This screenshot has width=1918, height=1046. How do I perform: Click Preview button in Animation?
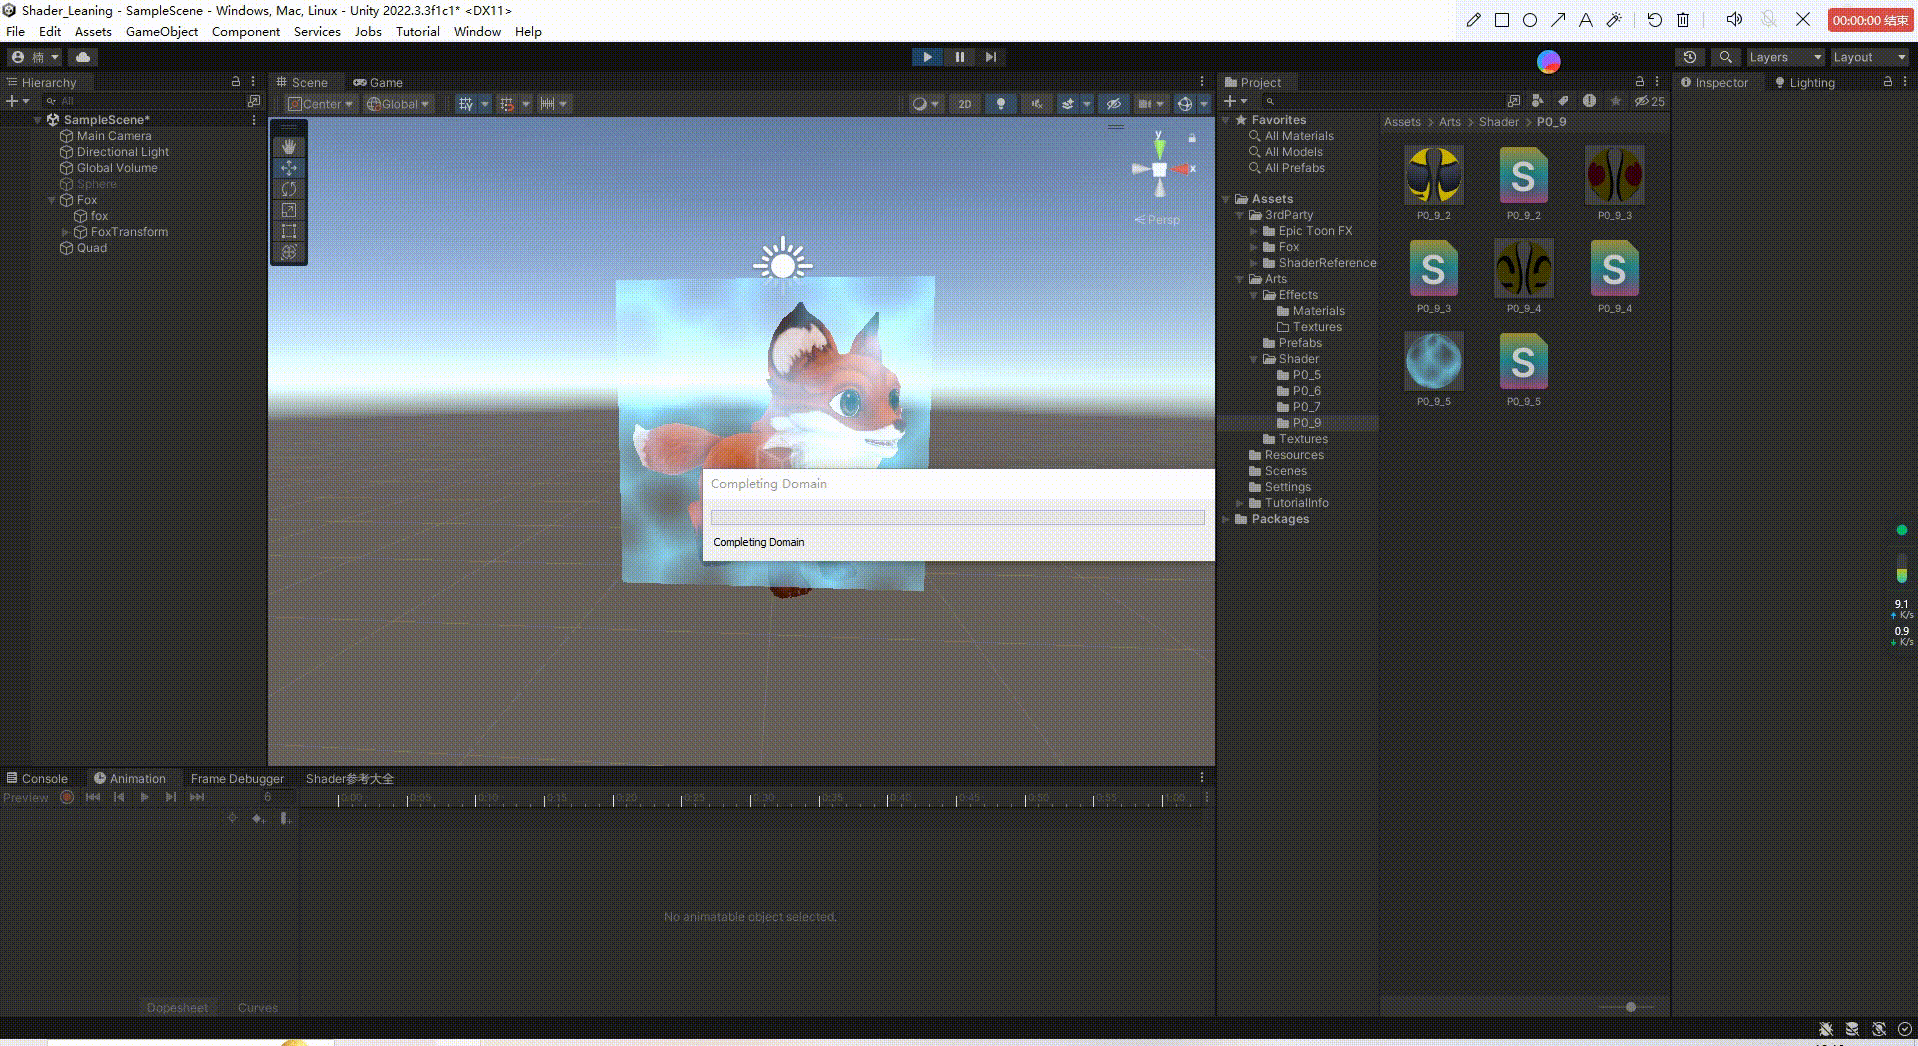point(26,797)
